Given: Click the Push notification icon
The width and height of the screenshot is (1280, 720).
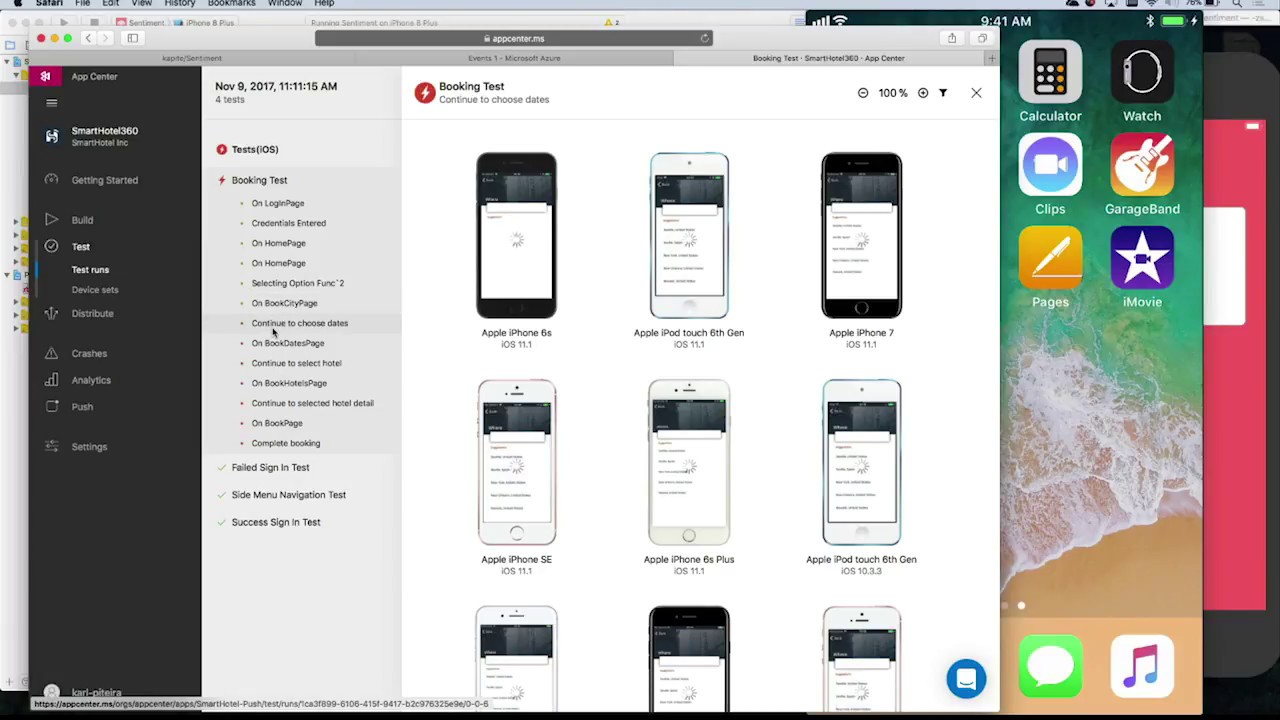Looking at the screenshot, I should [51, 406].
